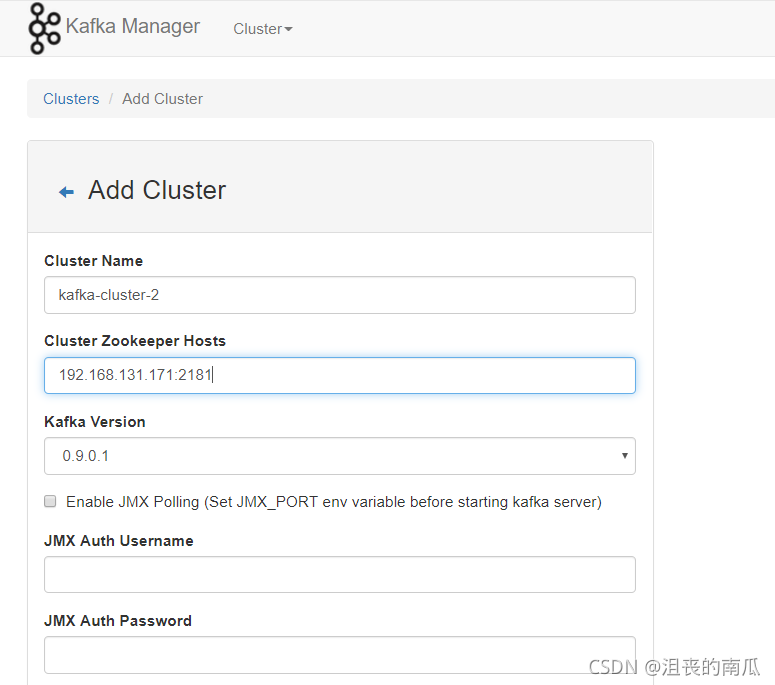Focus the Cluster Zookeeper Hosts field
775x685 pixels.
click(340, 375)
